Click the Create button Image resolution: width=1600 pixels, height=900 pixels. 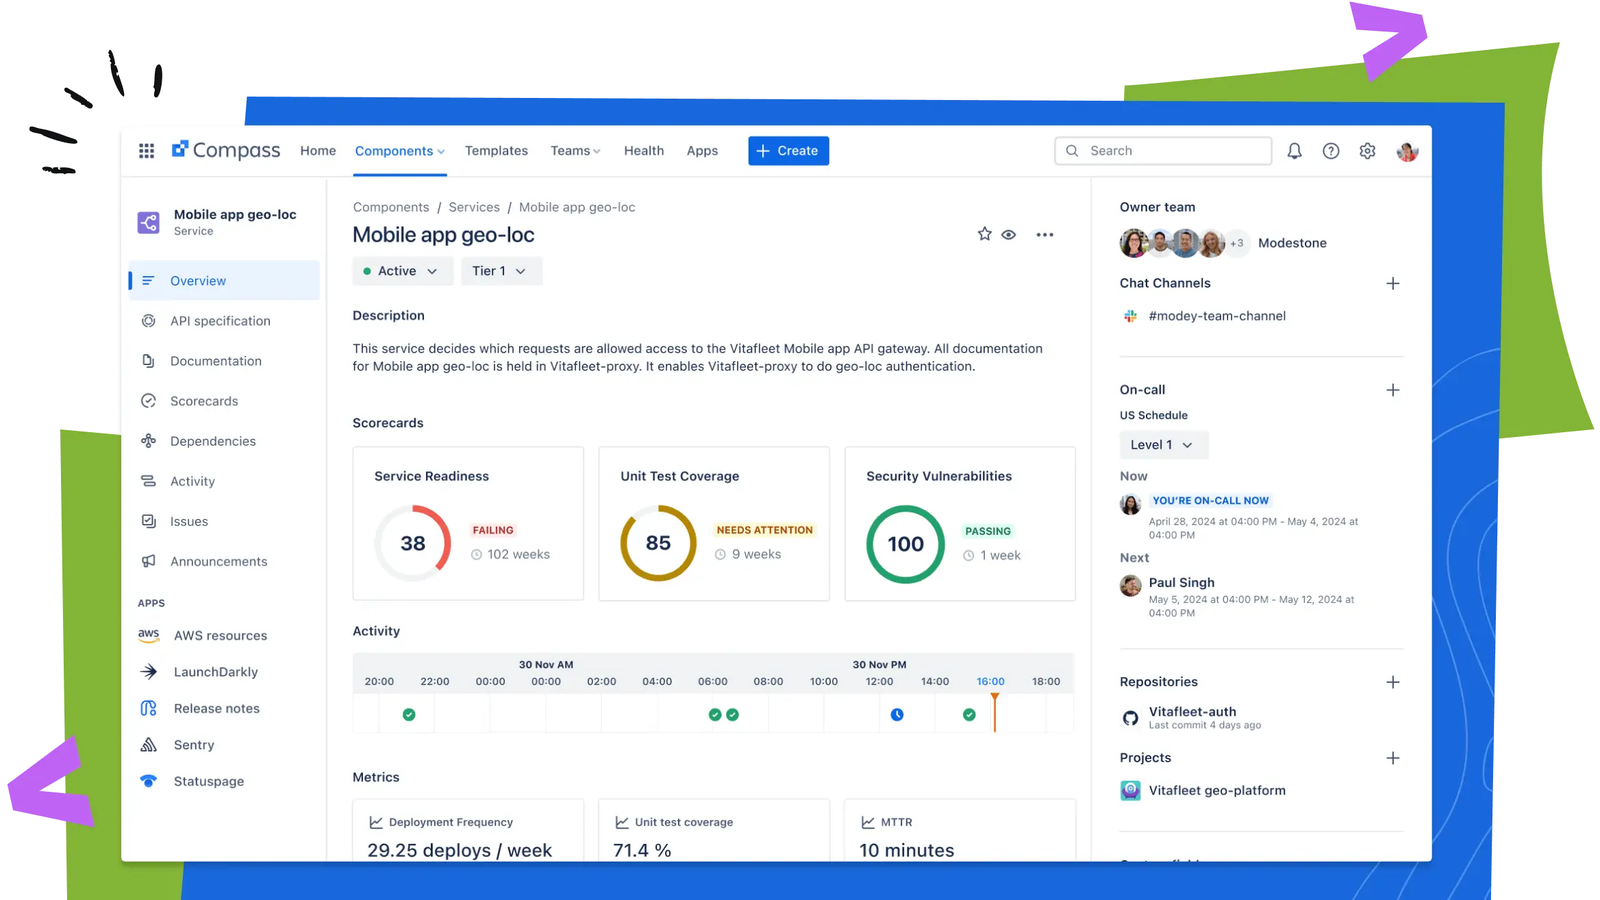788,151
